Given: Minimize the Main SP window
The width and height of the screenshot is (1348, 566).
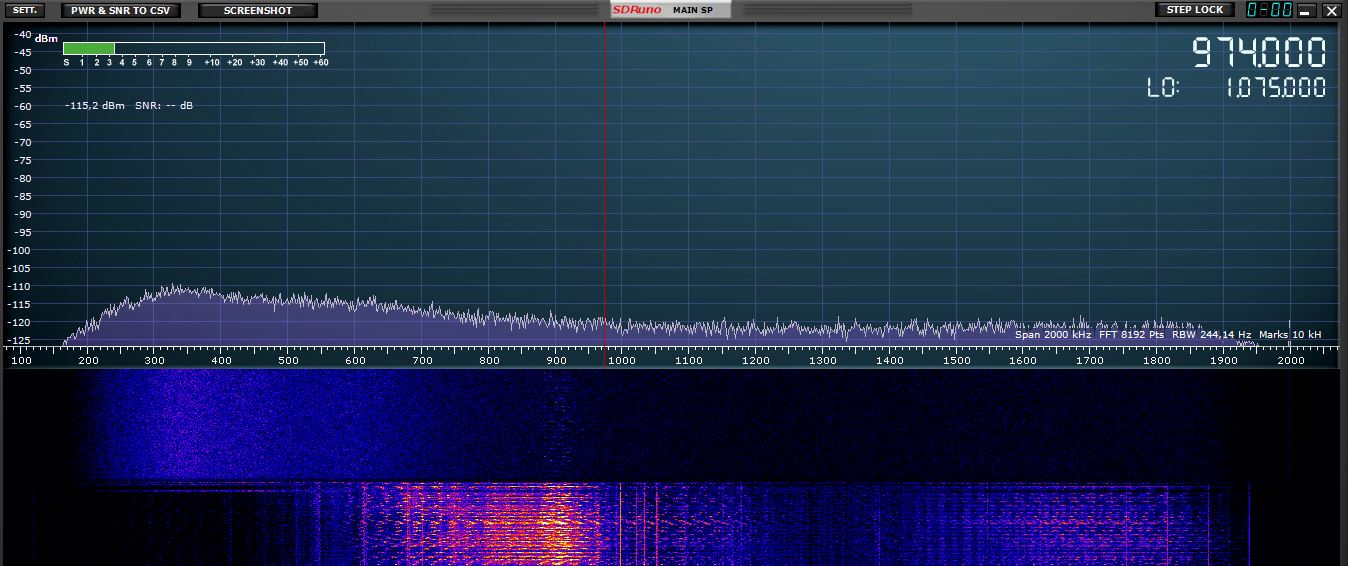Looking at the screenshot, I should (x=1305, y=11).
